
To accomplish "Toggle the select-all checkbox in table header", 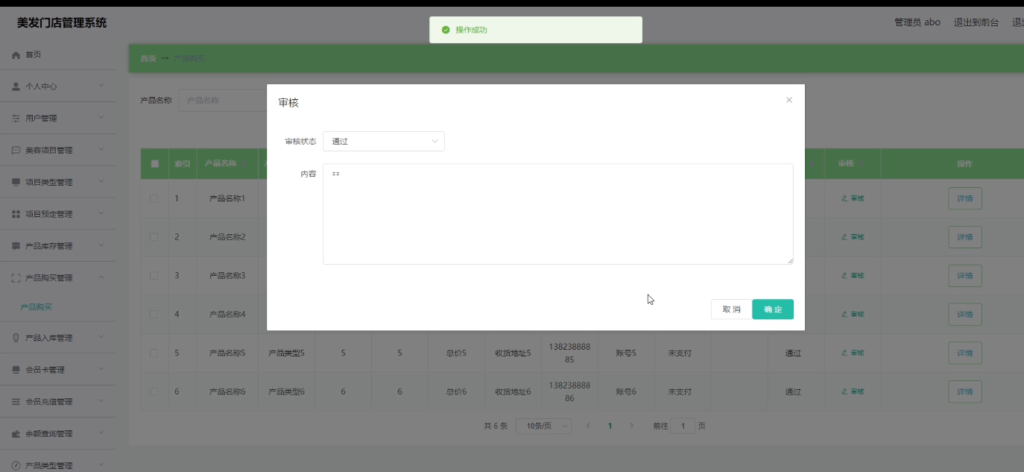I will [155, 164].
